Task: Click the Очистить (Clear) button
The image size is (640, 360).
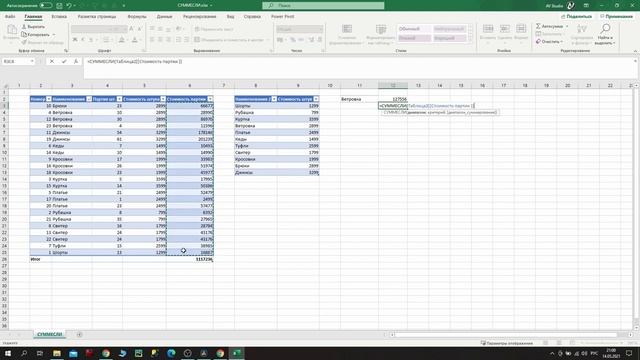Action: coord(548,42)
